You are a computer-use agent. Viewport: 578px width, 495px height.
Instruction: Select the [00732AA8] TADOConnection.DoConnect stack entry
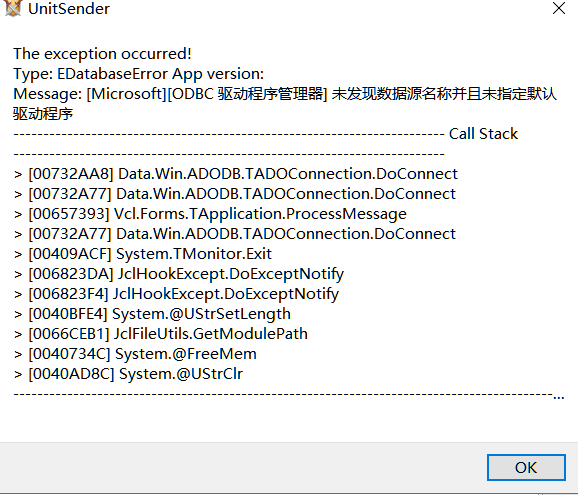pyautogui.click(x=236, y=174)
